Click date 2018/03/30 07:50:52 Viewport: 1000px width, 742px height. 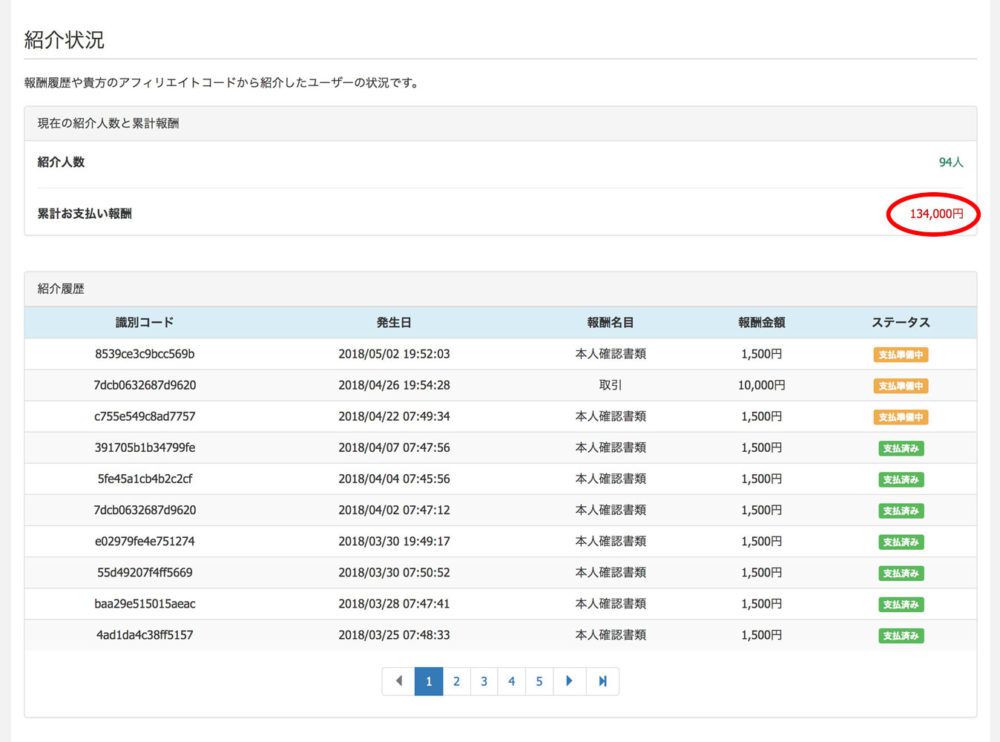pos(394,572)
